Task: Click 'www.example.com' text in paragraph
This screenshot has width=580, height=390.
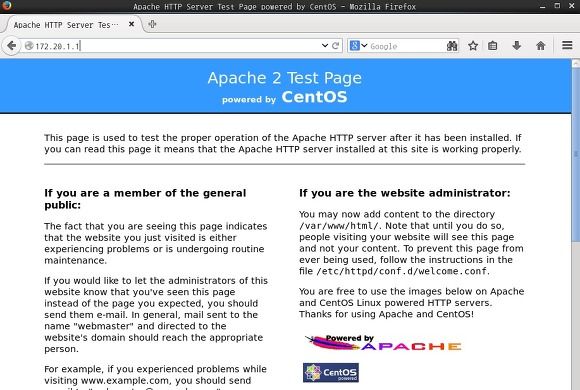Action: coord(125,380)
